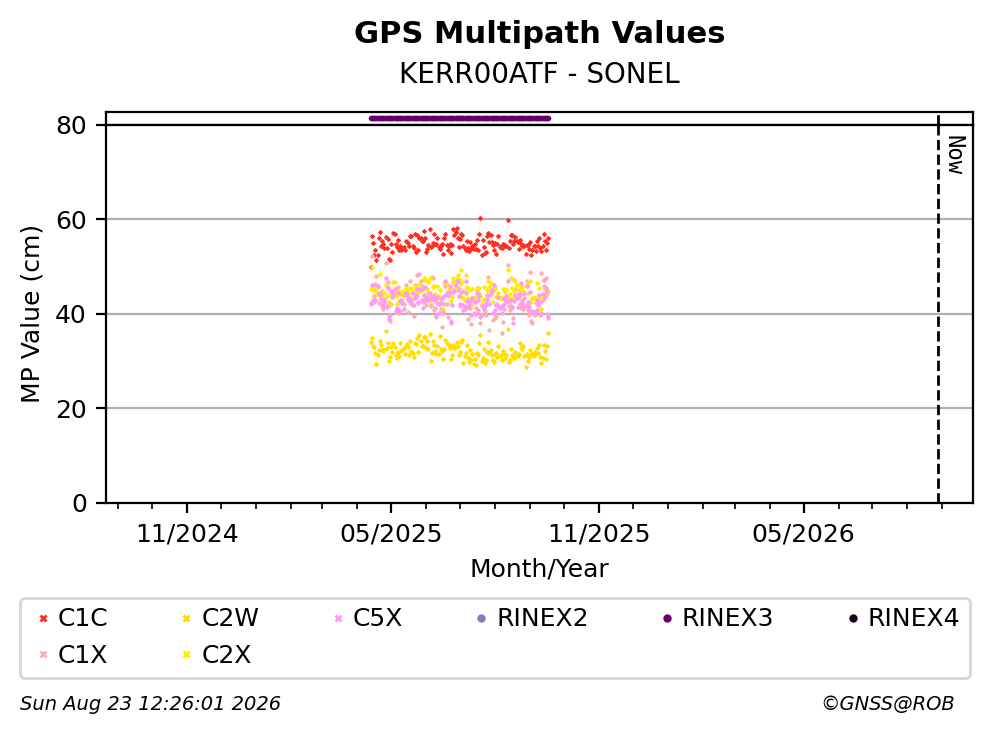Select the RINEX3 legend label

tap(728, 617)
